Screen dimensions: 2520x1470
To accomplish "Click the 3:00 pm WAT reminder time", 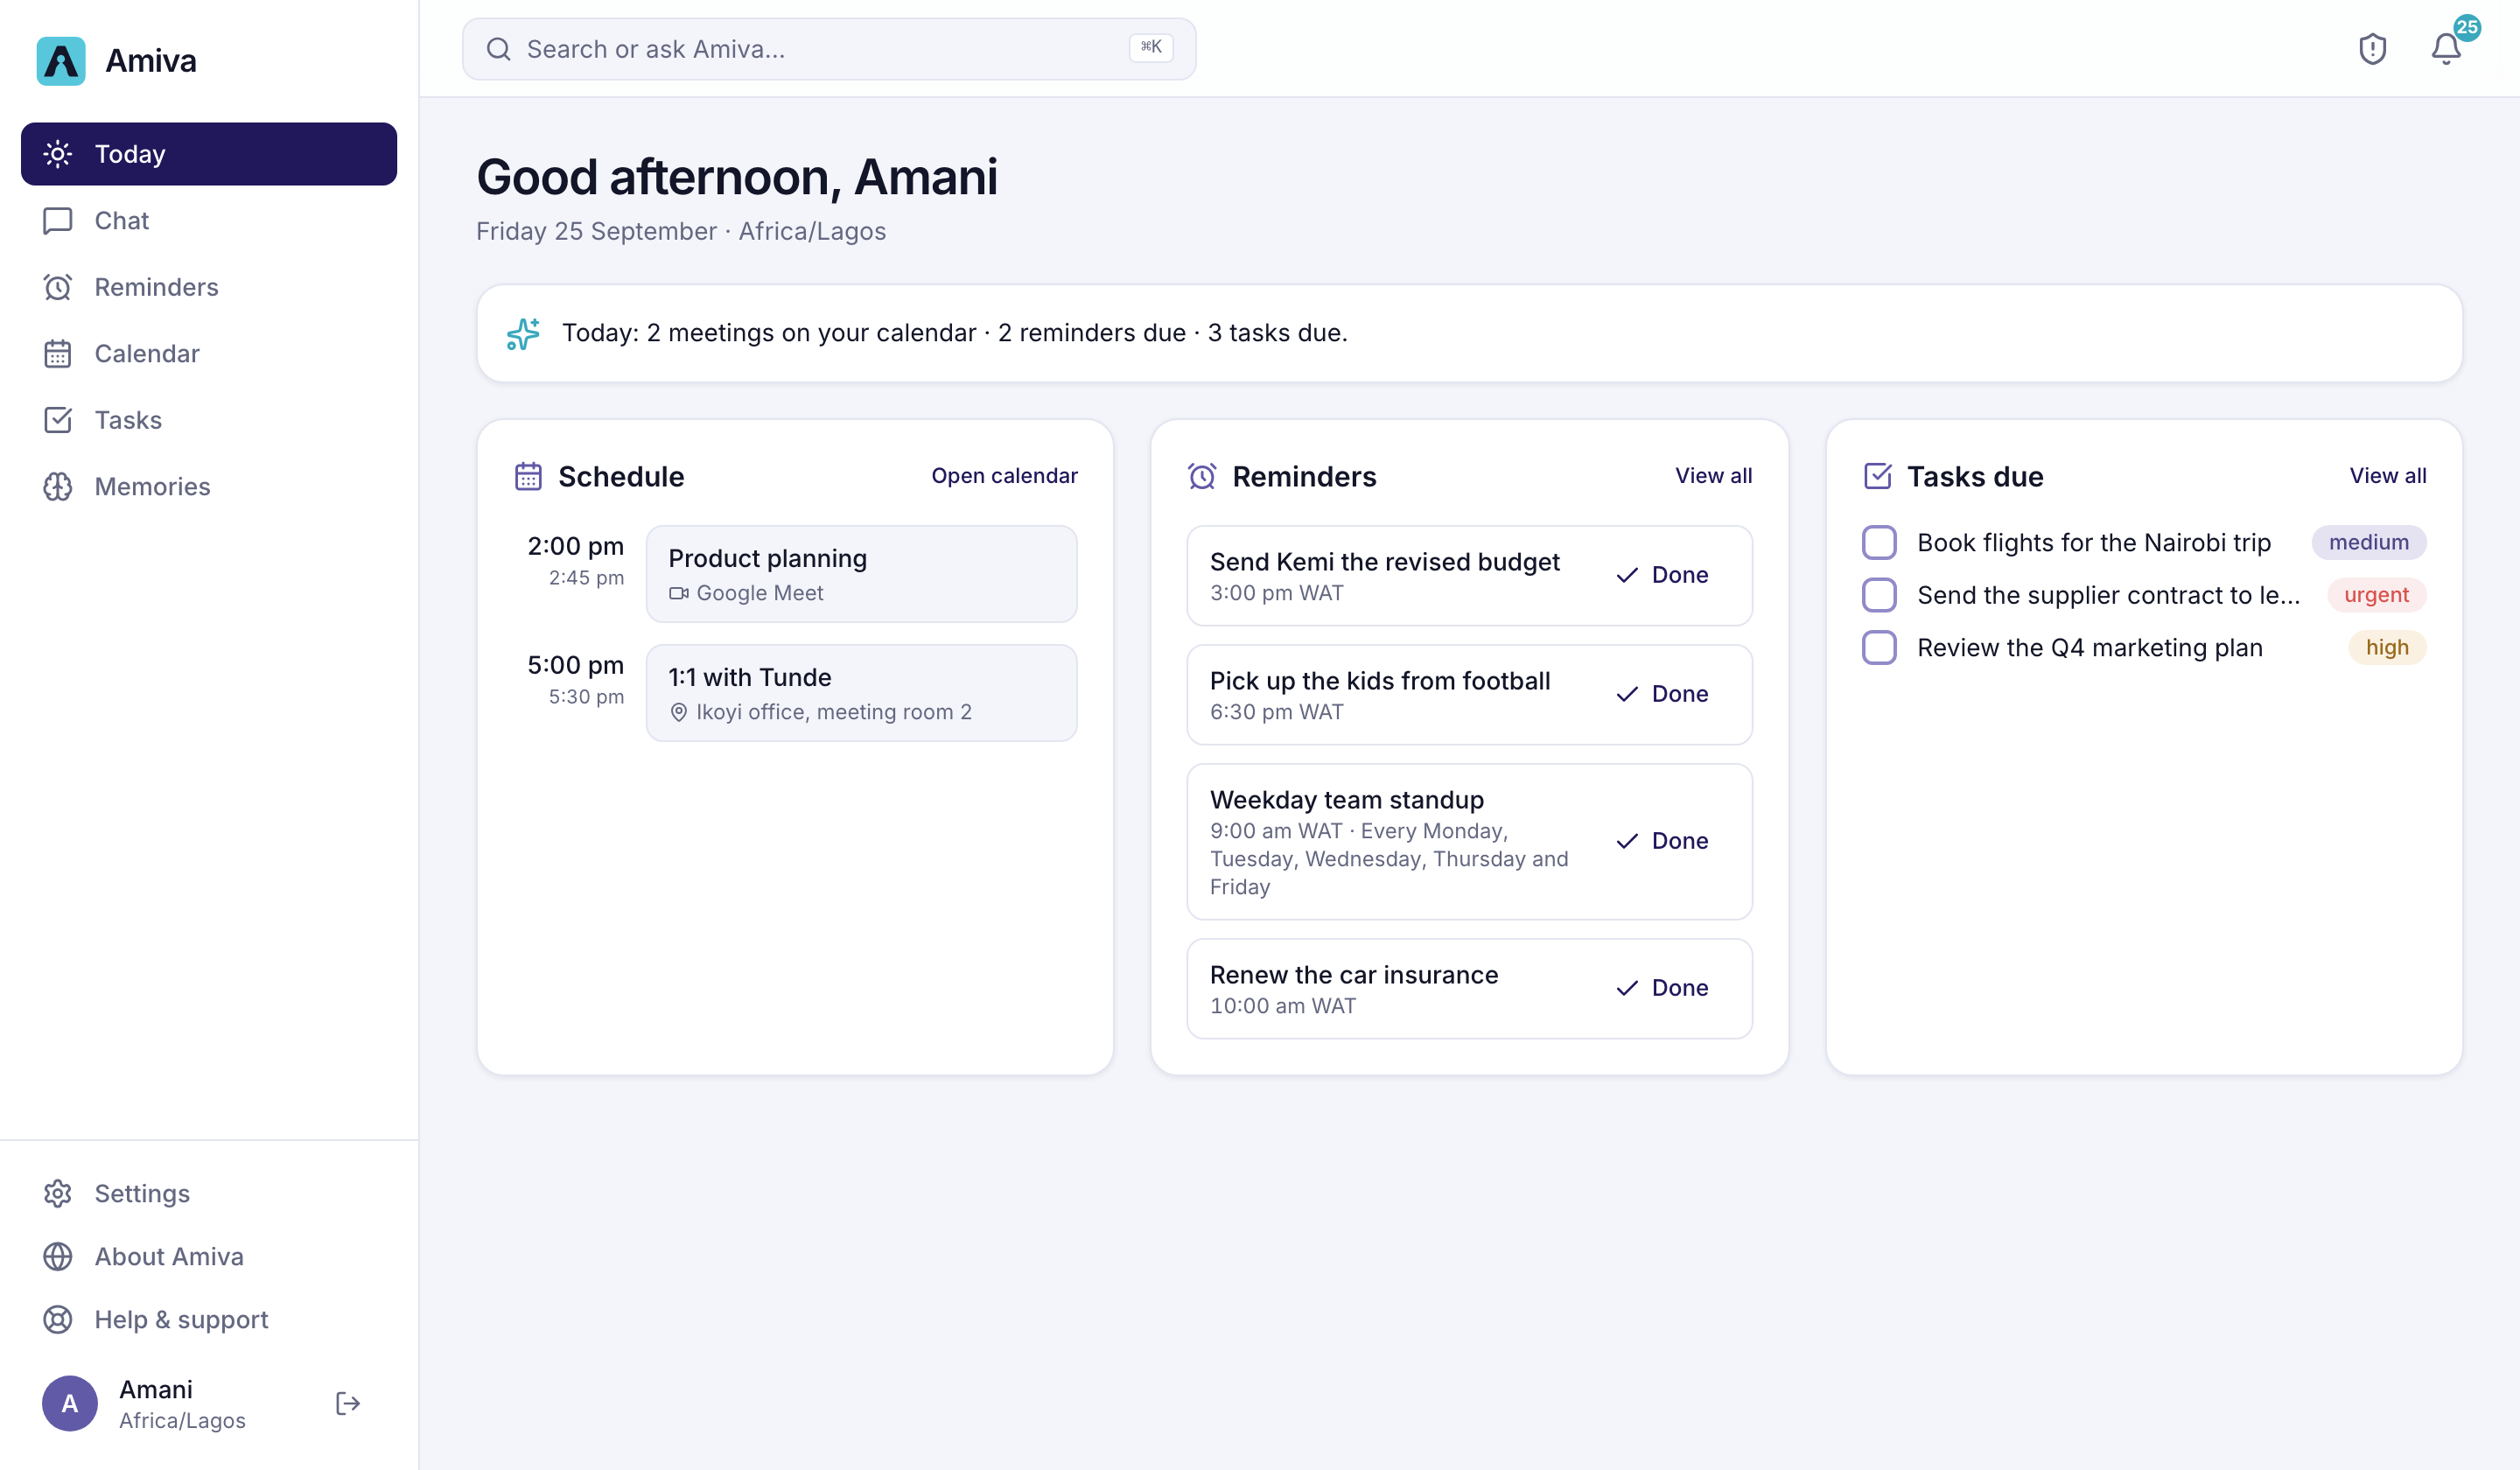I will tap(1276, 593).
